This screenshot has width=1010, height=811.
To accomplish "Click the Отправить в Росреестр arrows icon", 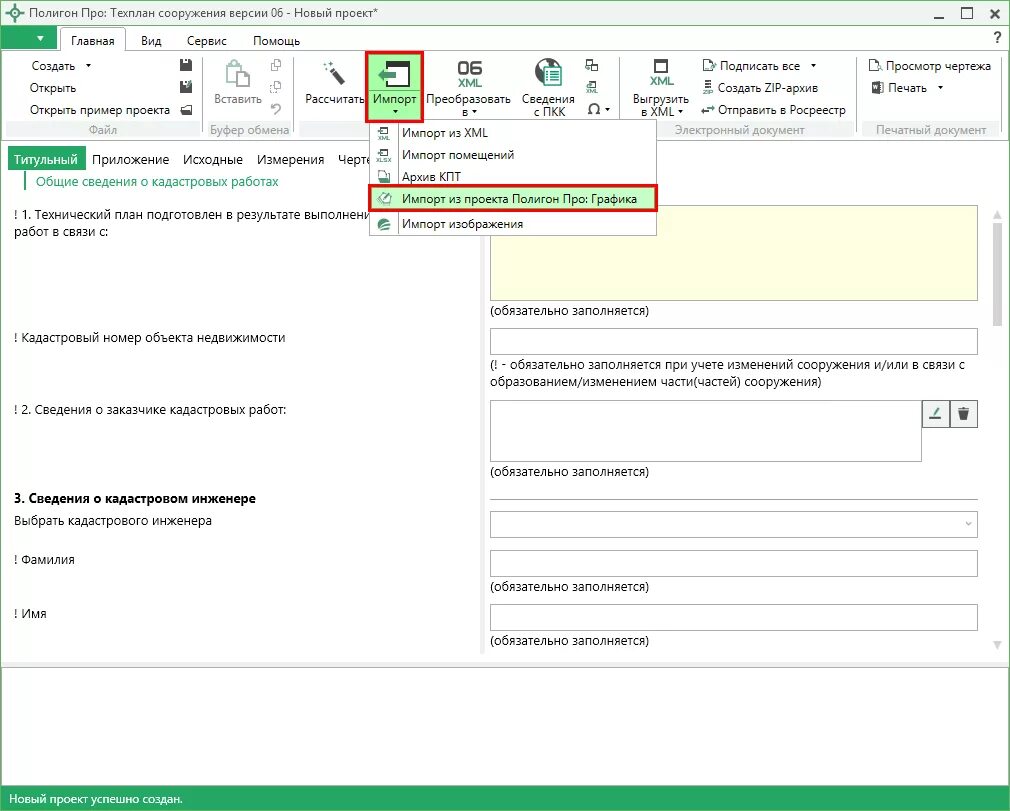I will coord(708,110).
